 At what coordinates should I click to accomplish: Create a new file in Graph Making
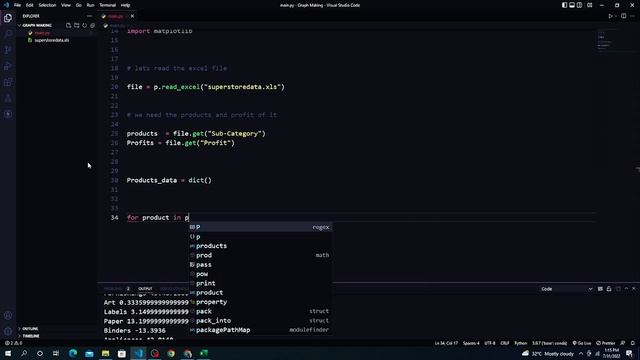[69, 25]
